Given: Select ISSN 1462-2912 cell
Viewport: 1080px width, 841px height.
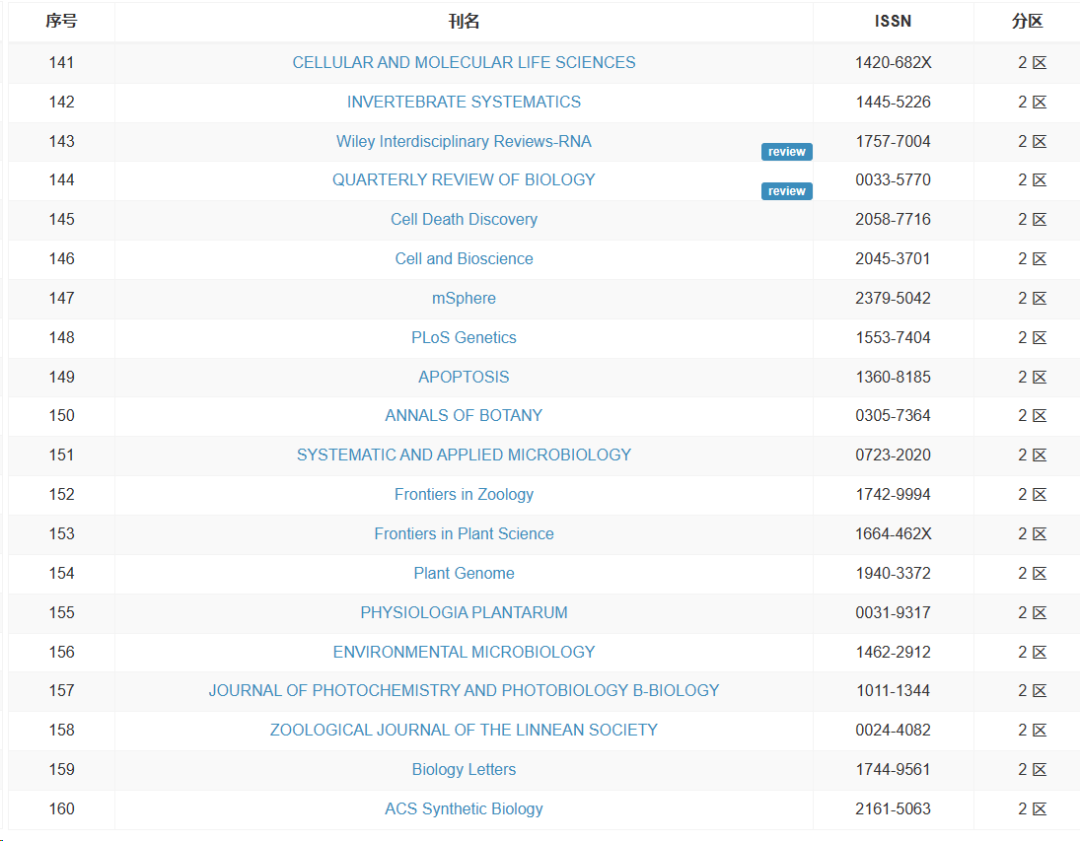Looking at the screenshot, I should pyautogui.click(x=893, y=652).
